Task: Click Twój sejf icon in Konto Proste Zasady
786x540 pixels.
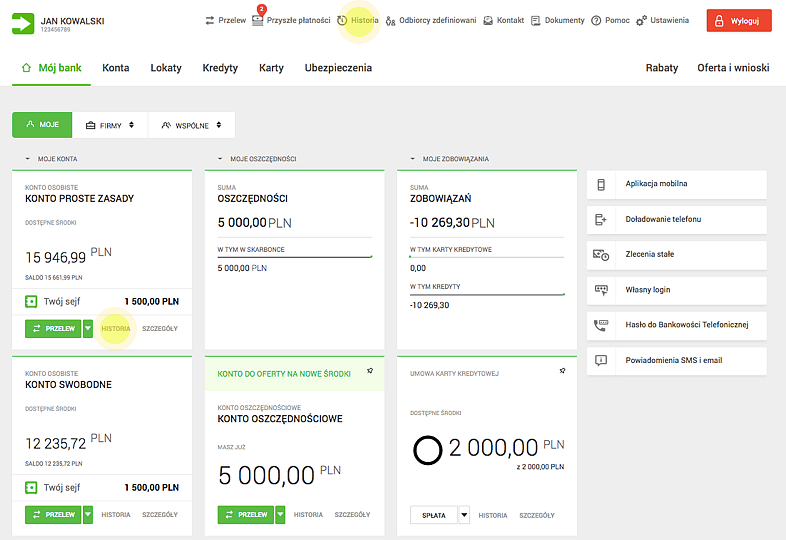Action: click(31, 302)
